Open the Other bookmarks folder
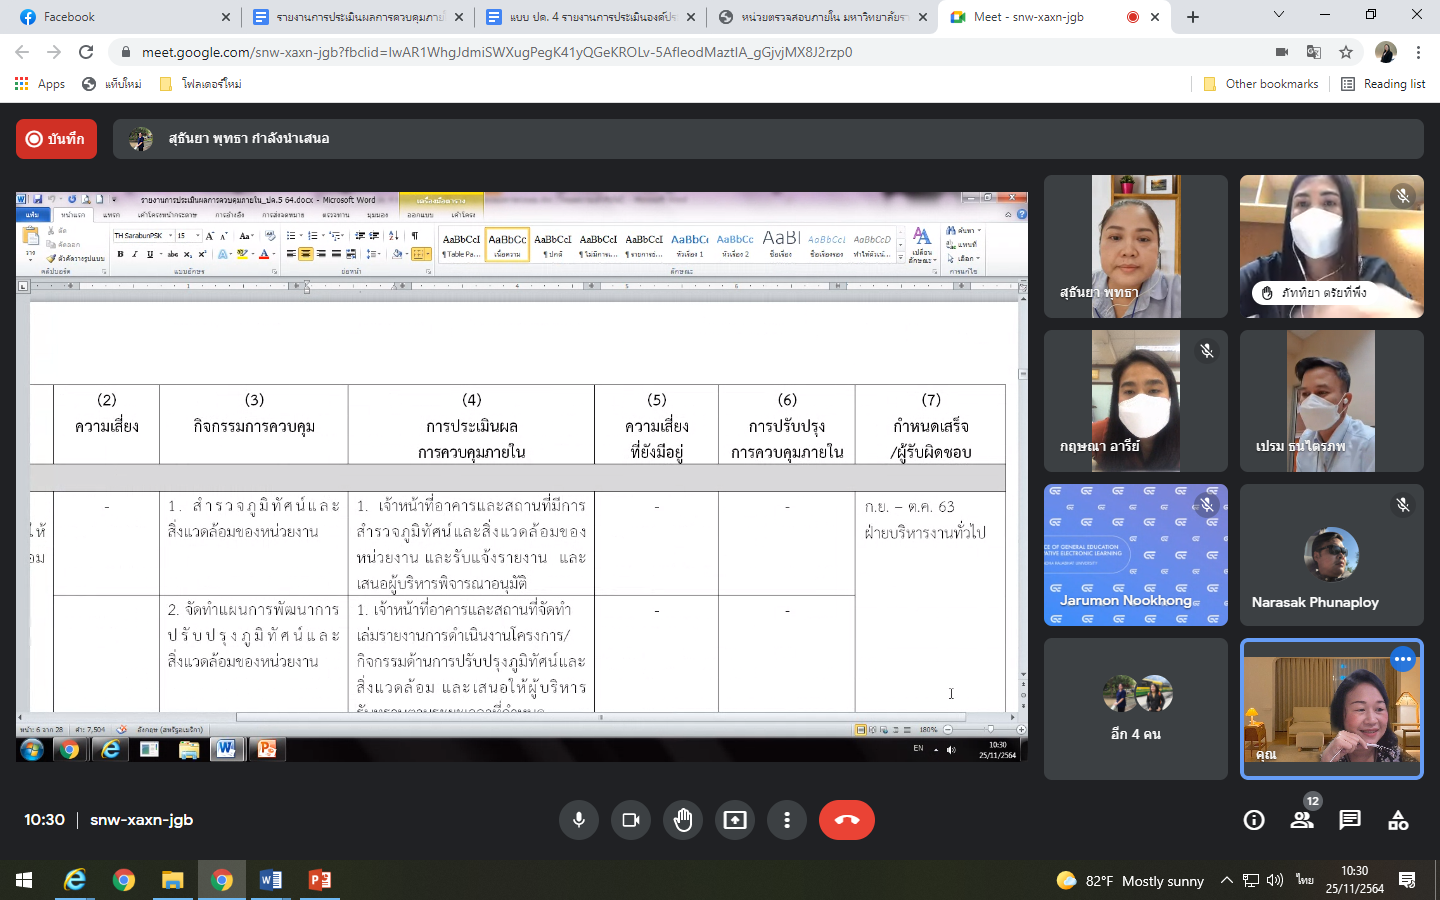 pyautogui.click(x=1261, y=84)
